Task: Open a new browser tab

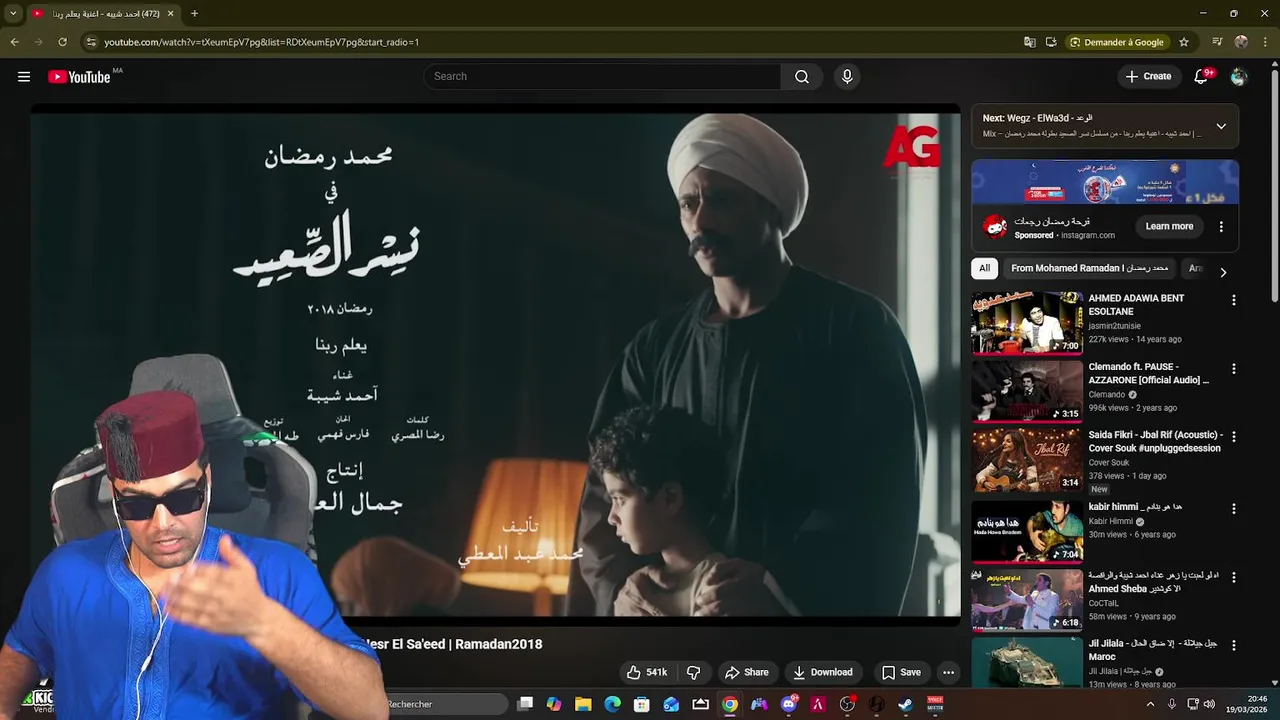Action: click(194, 14)
